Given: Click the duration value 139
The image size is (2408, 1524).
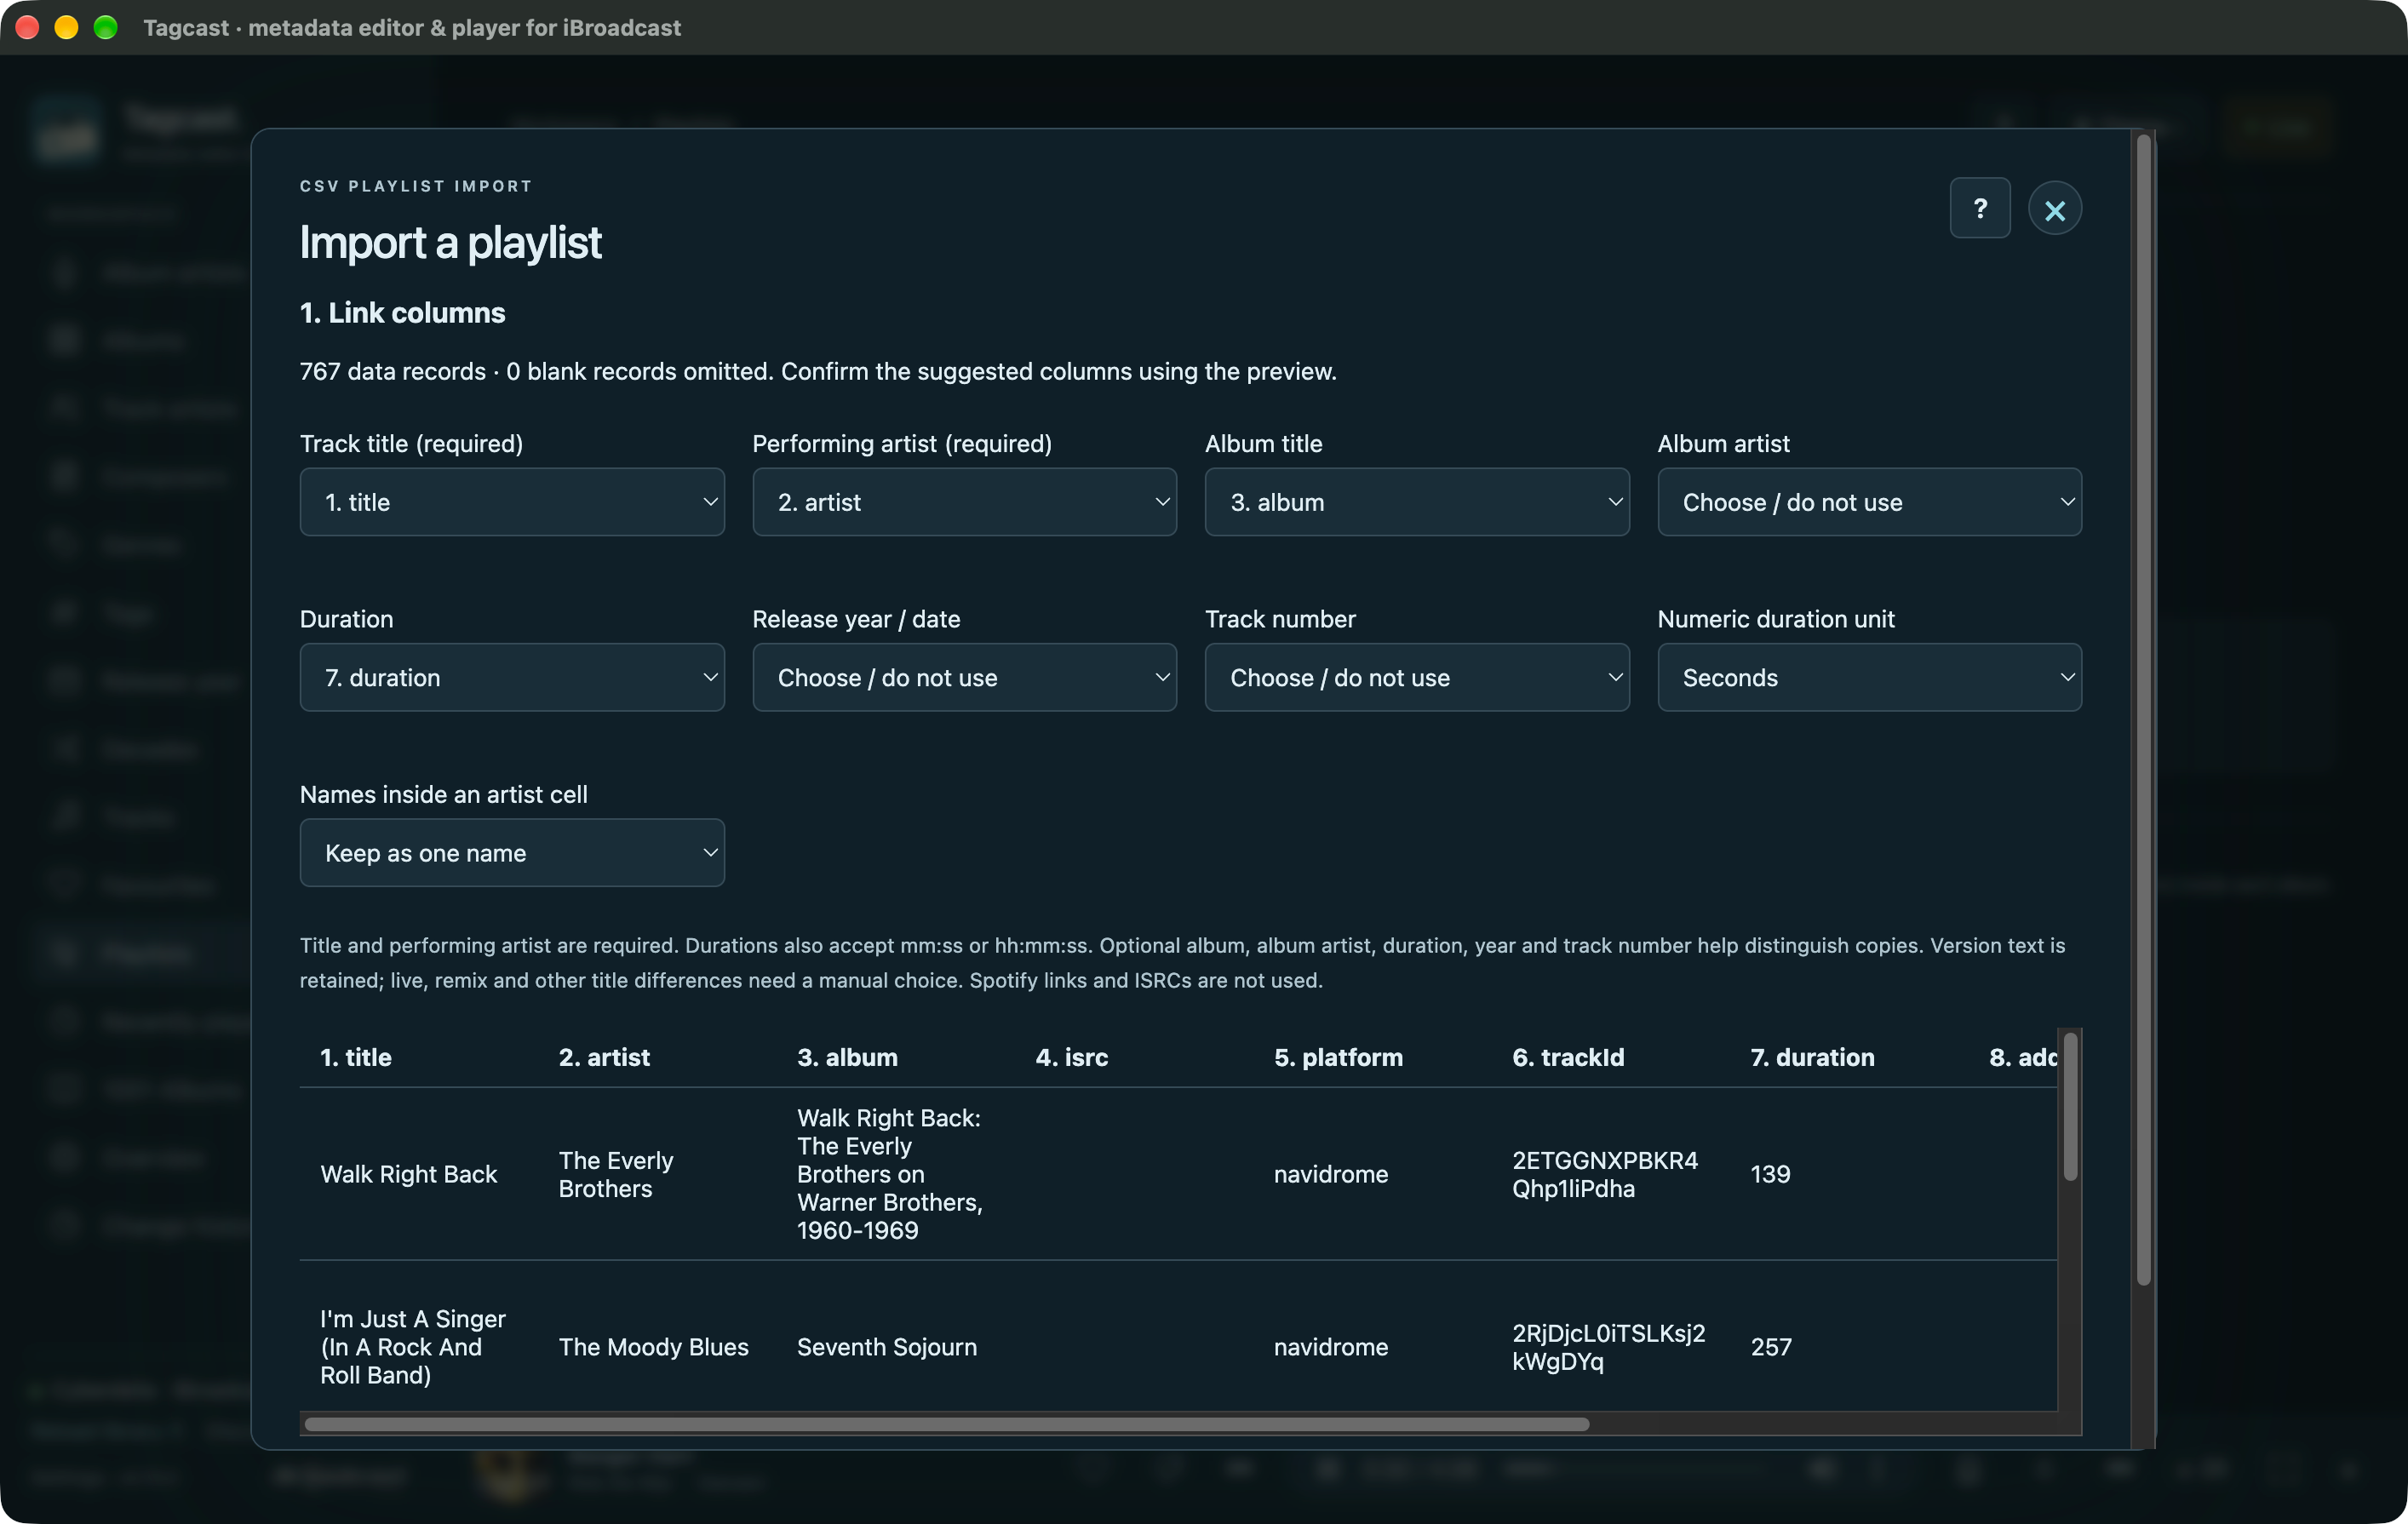Looking at the screenshot, I should coord(1770,1174).
